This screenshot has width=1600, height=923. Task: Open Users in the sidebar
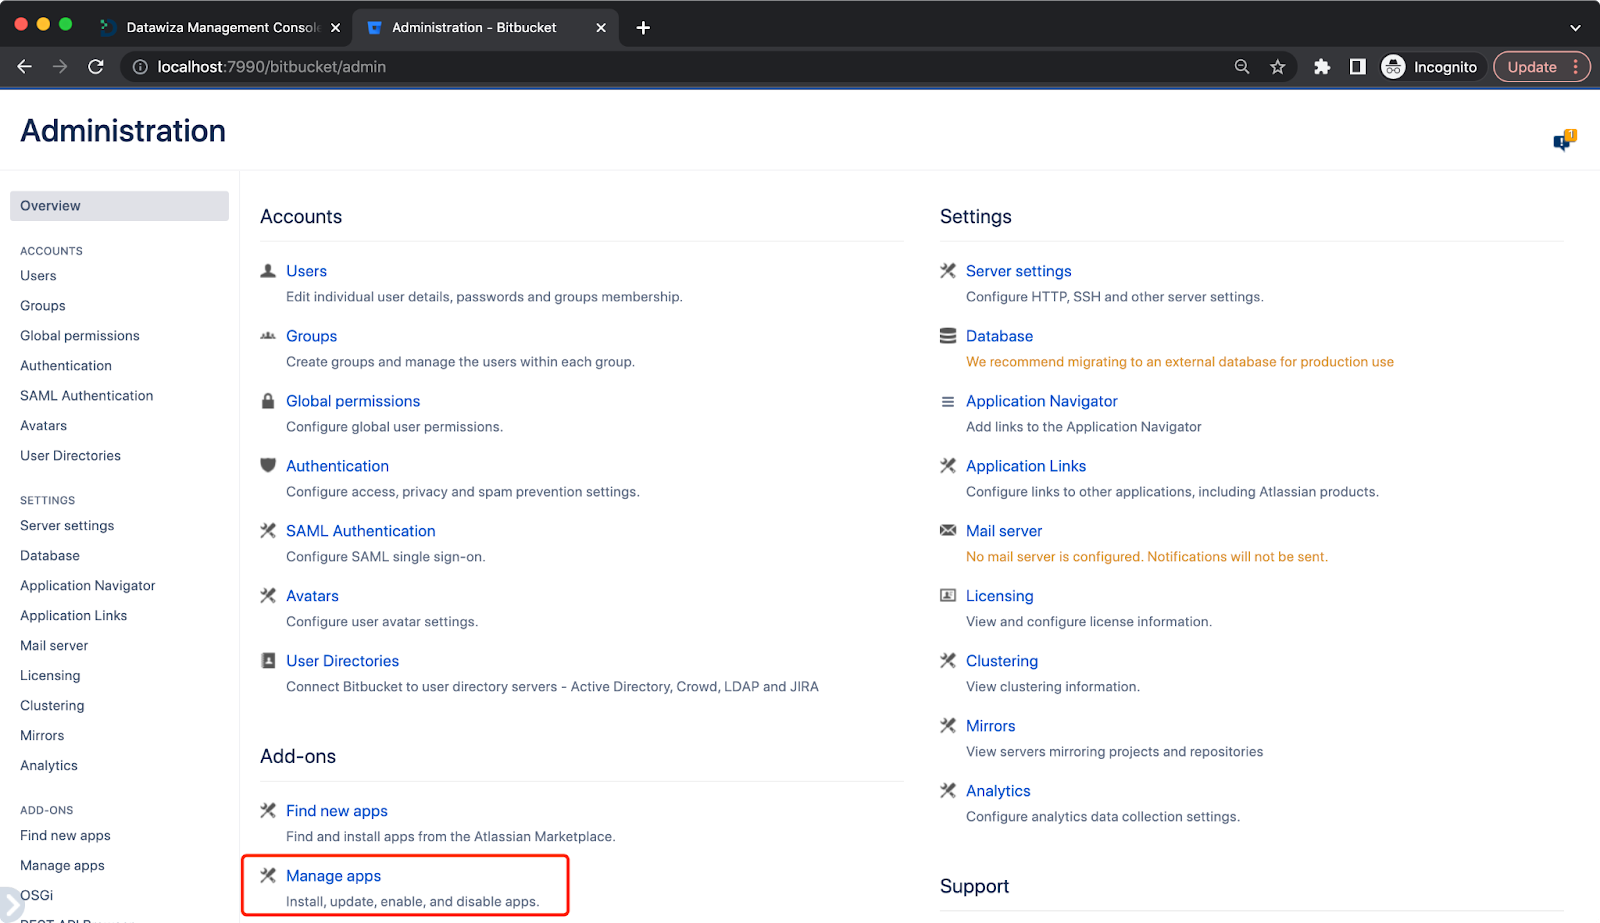coord(38,276)
